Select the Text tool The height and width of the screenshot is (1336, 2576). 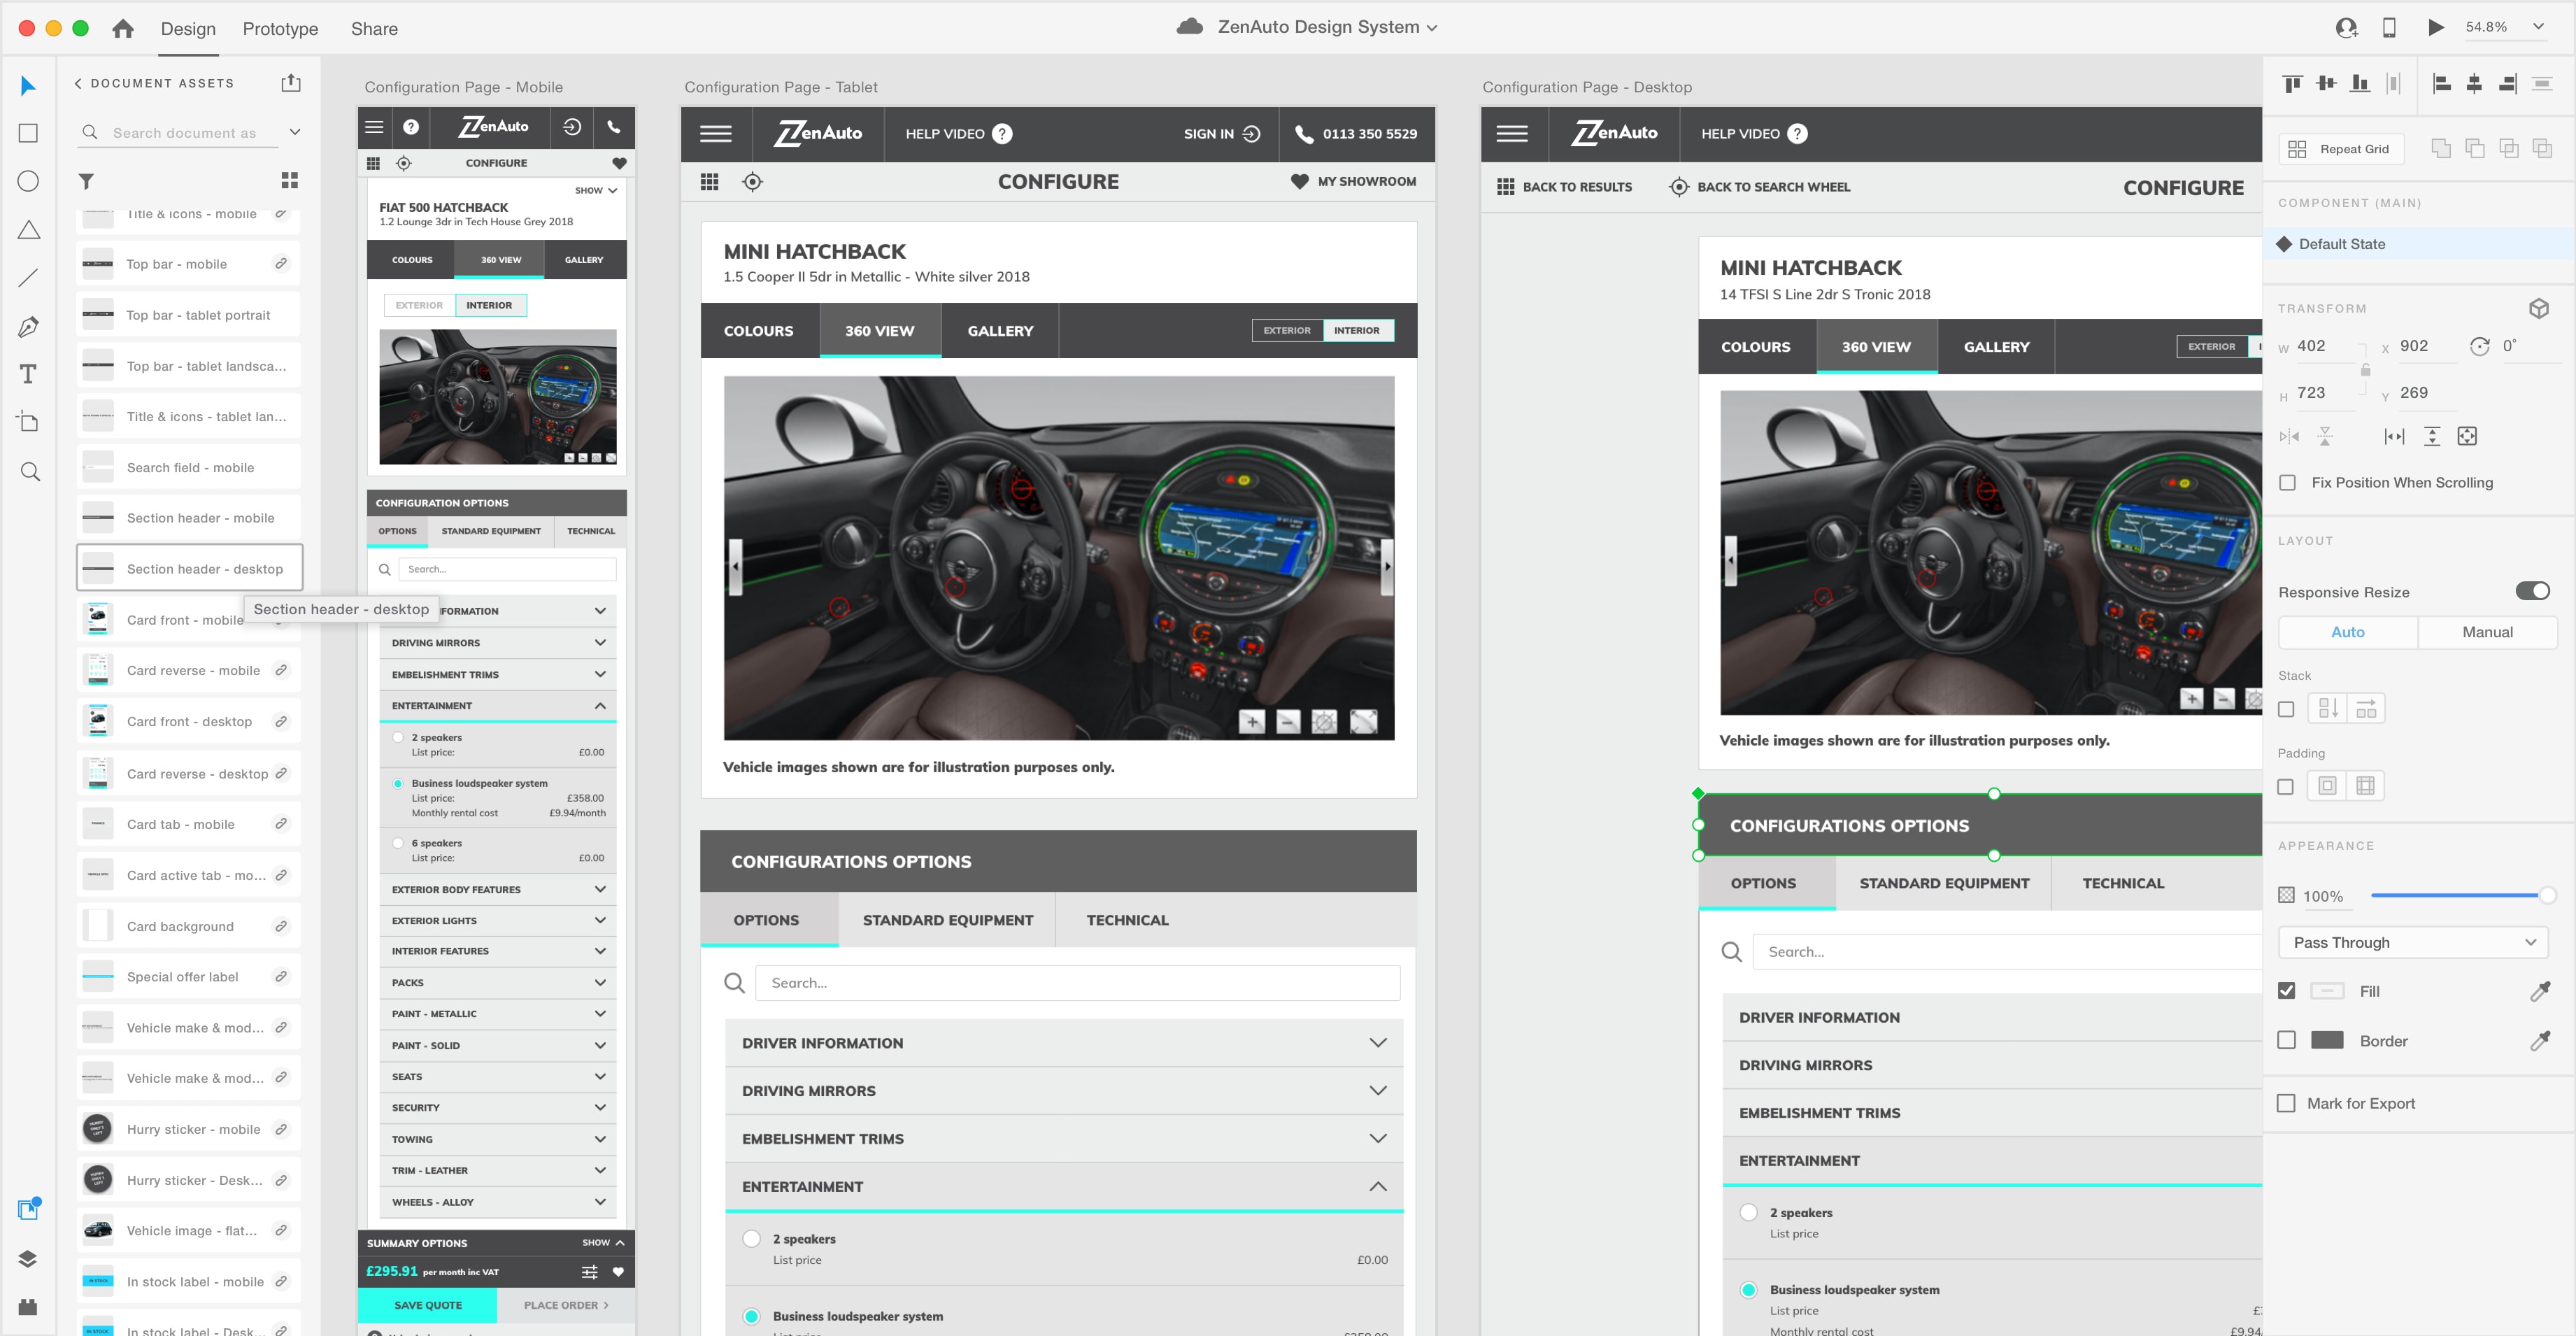tap(29, 374)
